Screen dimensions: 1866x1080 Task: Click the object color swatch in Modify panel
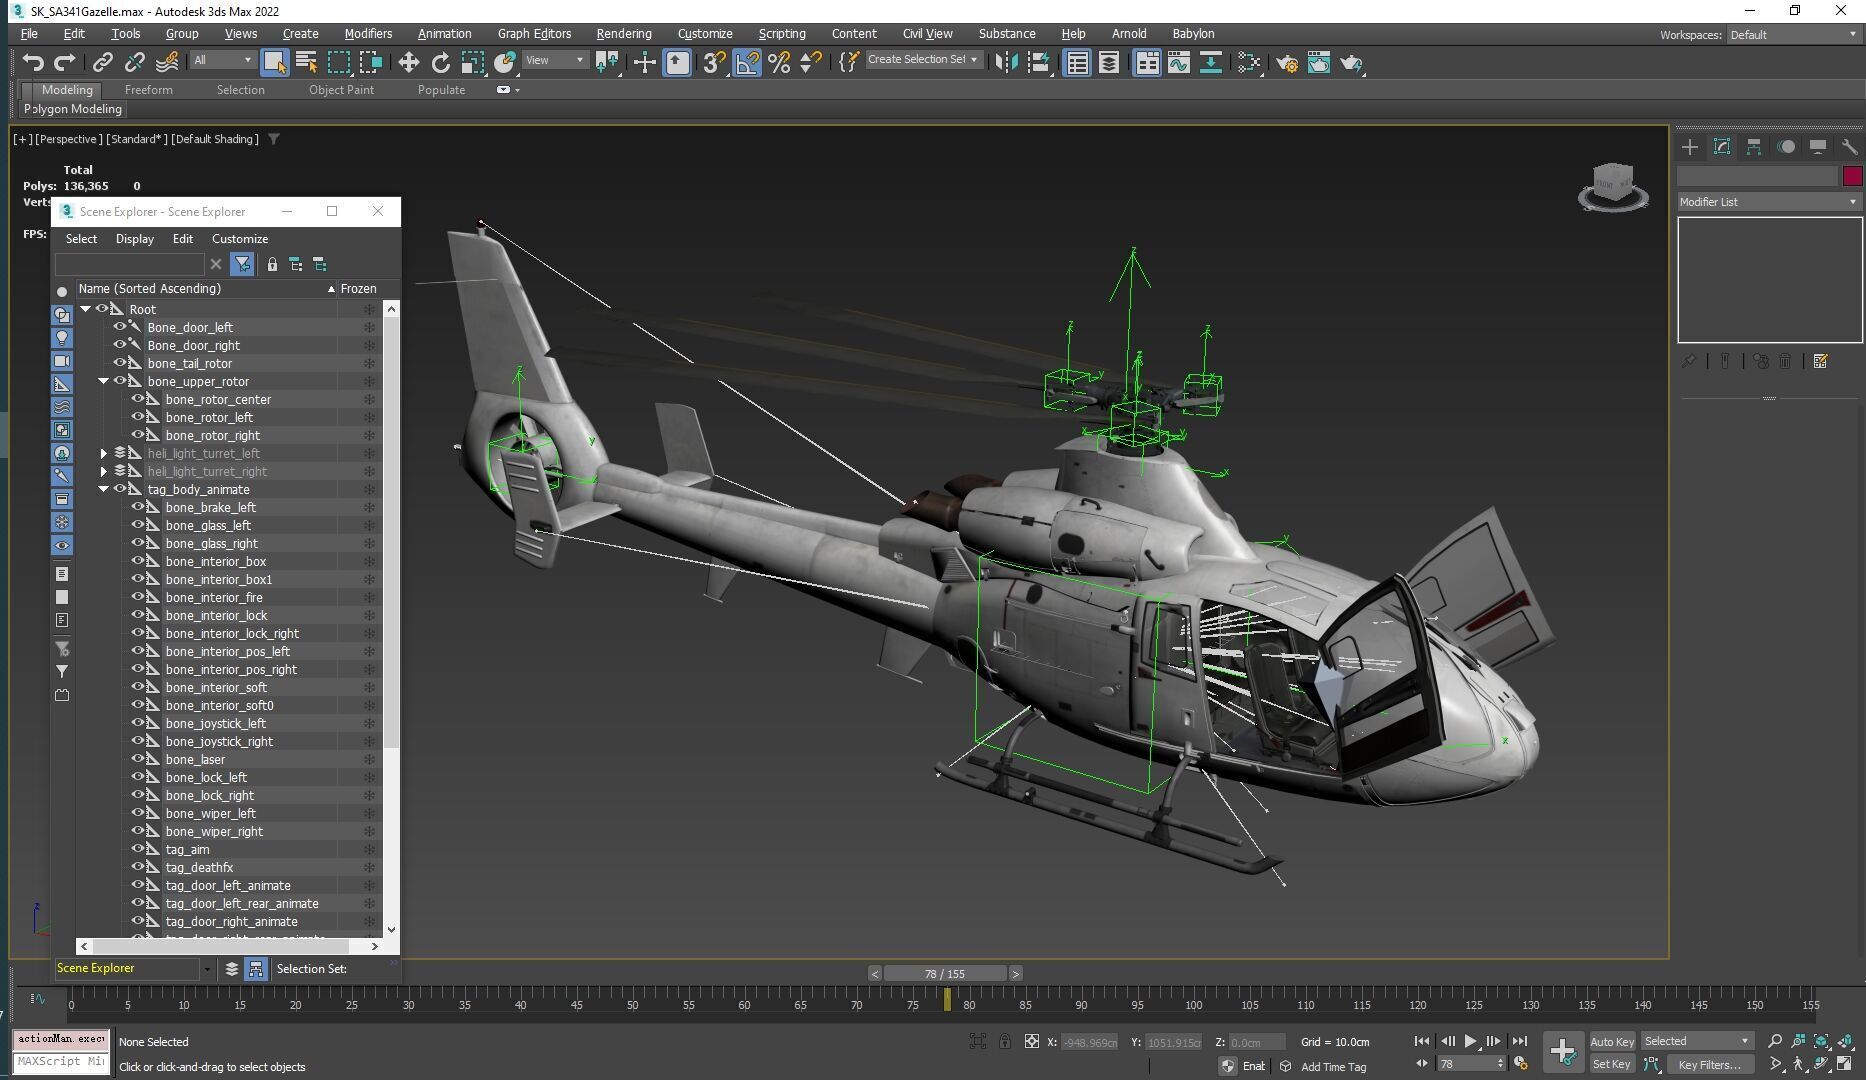[1852, 176]
